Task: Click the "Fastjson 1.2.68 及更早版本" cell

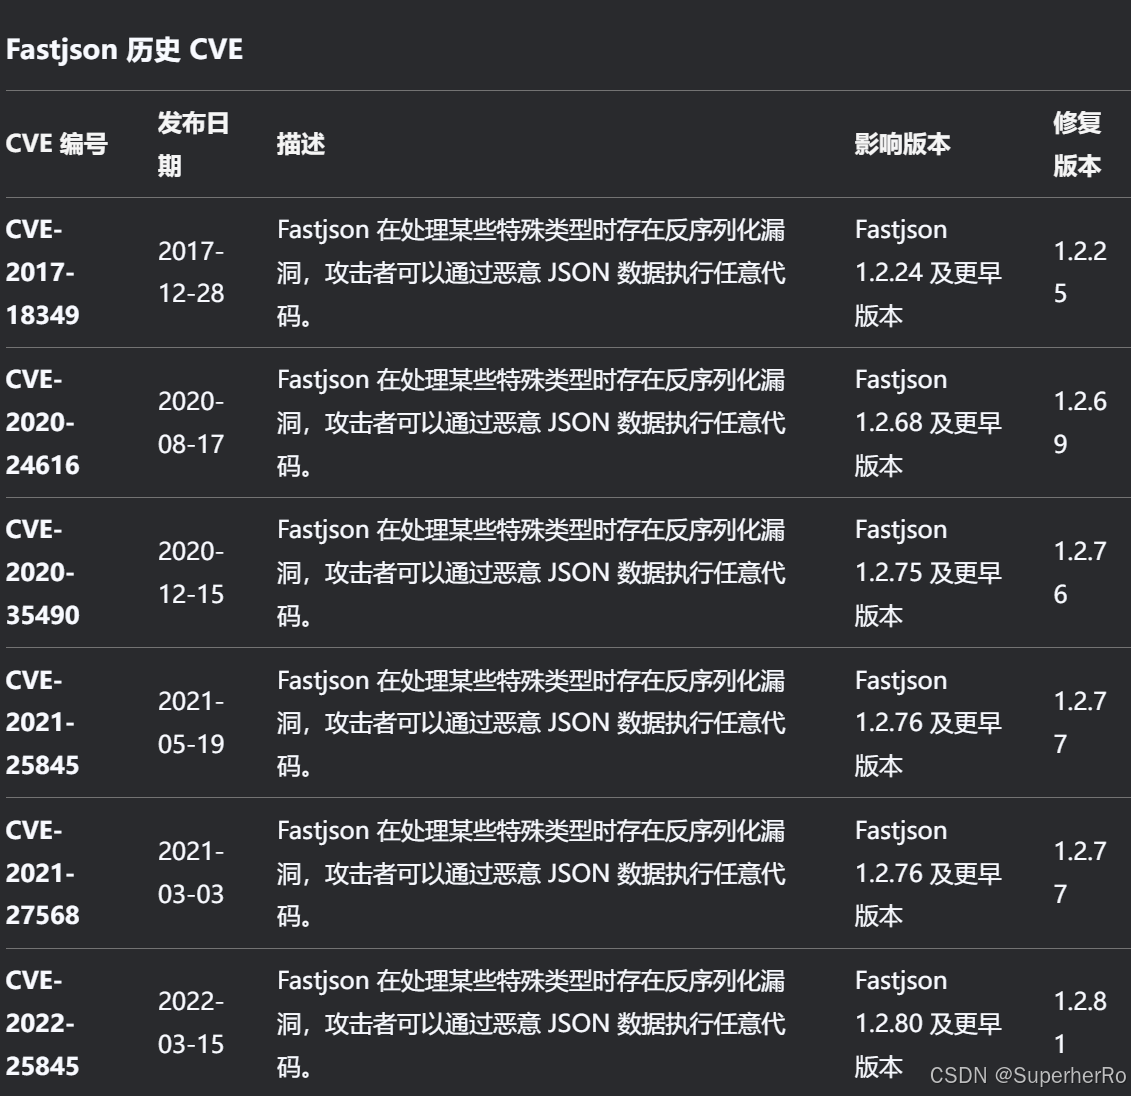Action: click(928, 422)
